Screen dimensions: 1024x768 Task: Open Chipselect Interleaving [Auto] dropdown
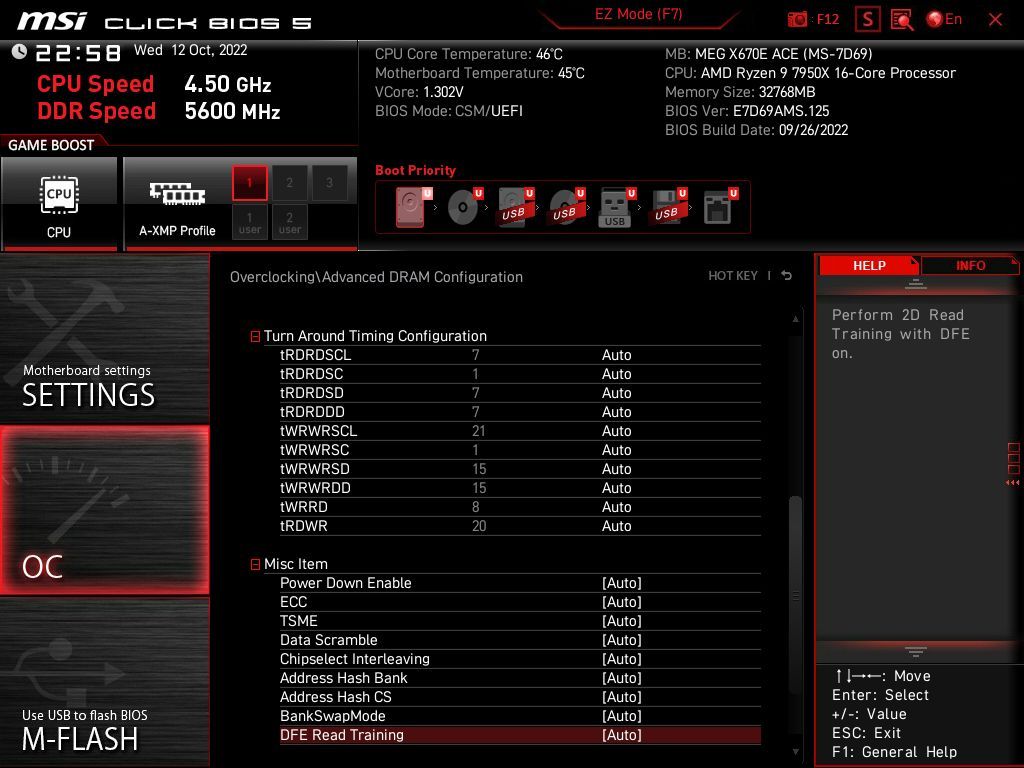(622, 659)
